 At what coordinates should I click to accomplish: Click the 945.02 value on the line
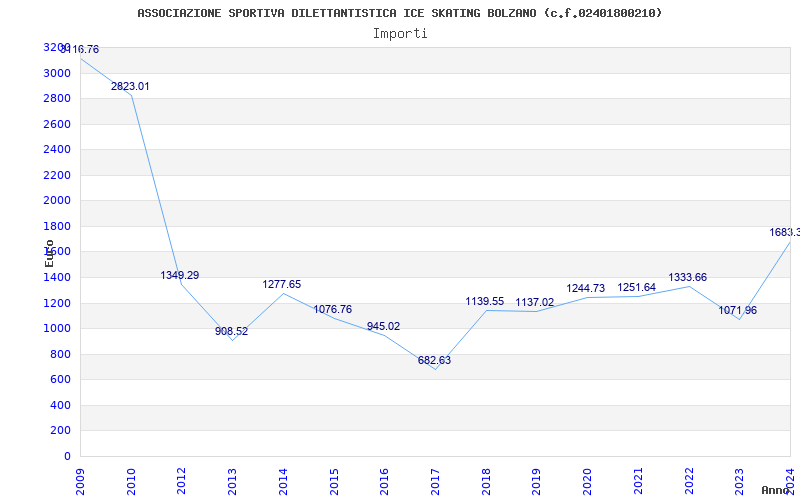383,326
